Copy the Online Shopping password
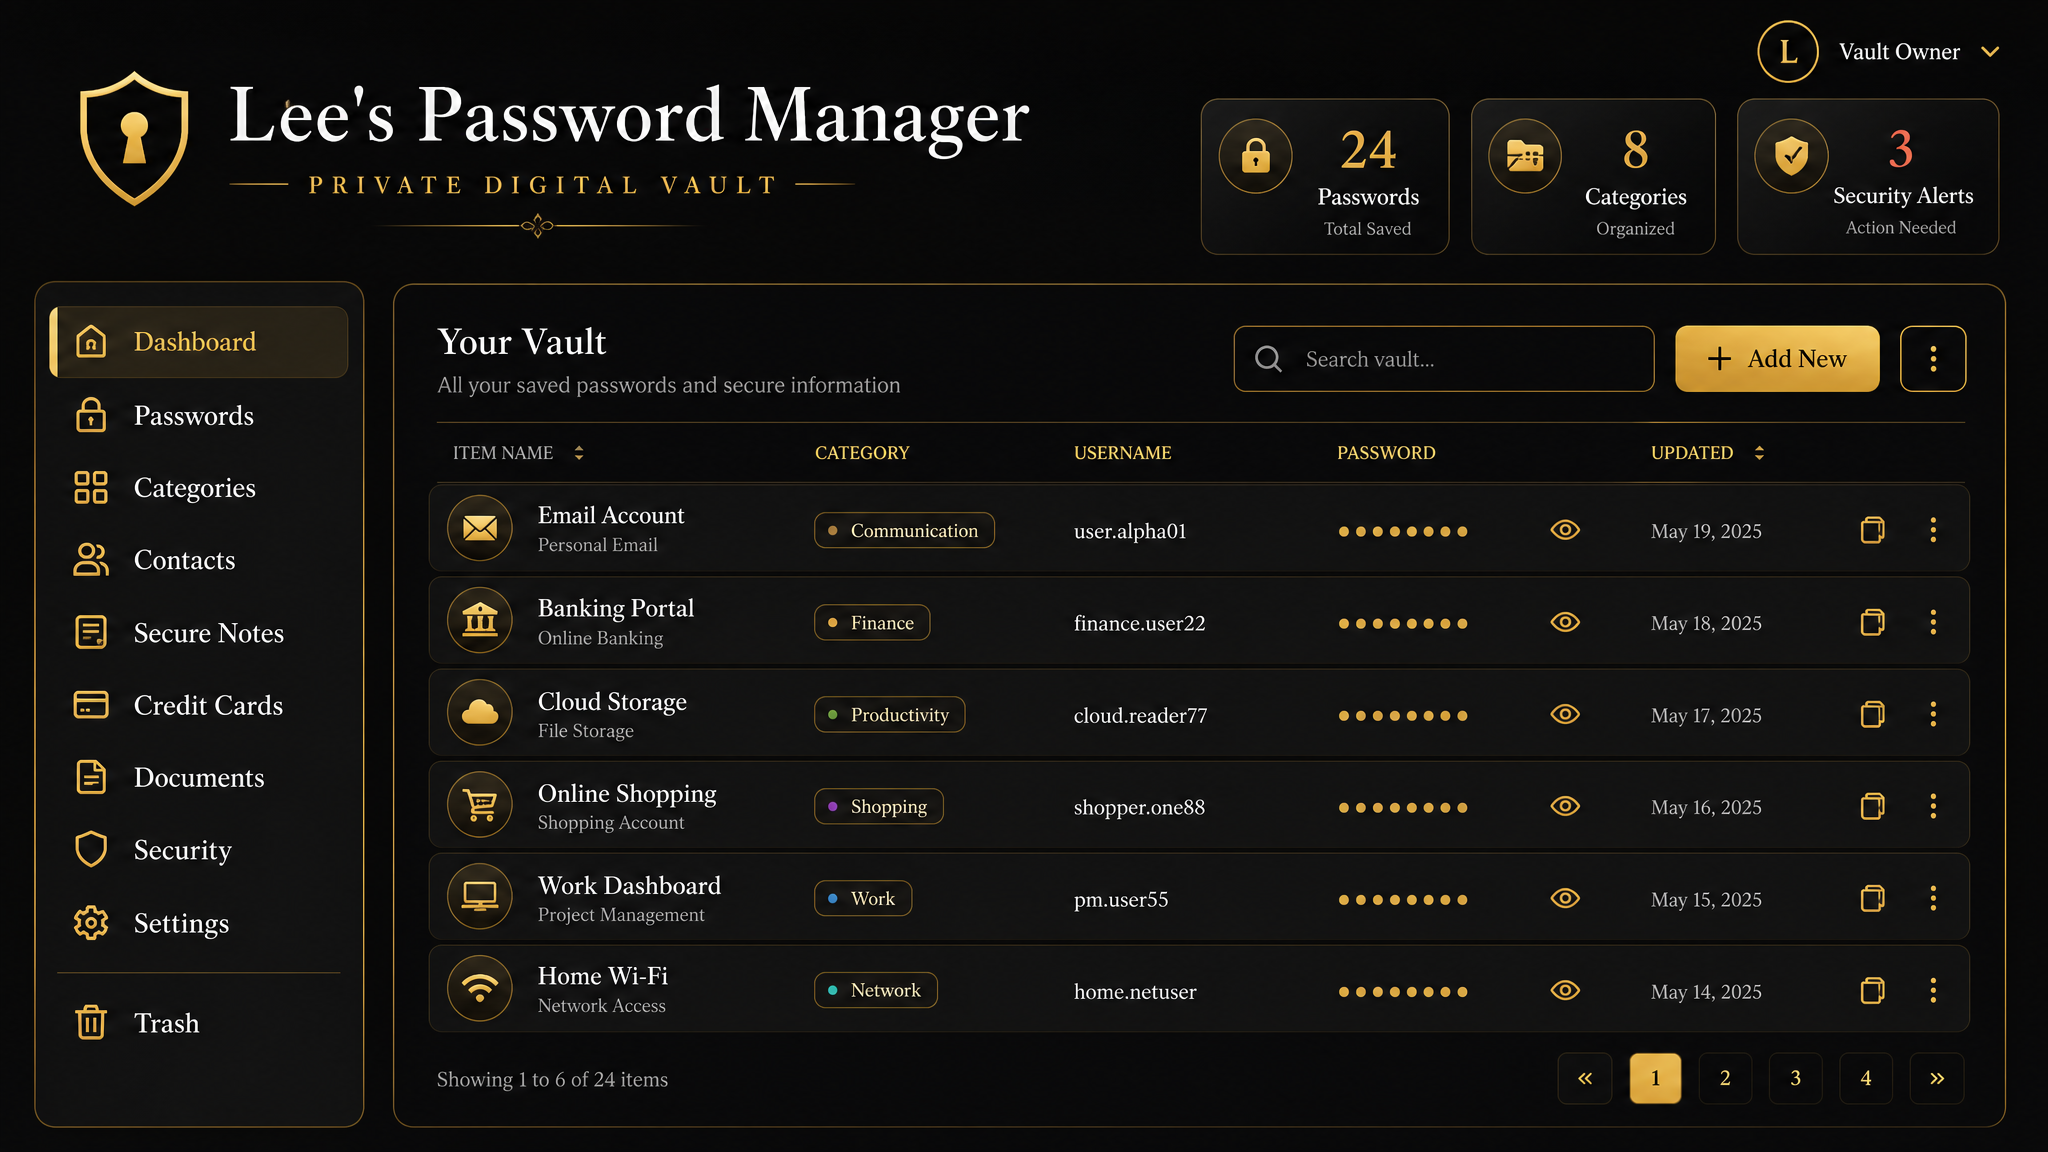Viewport: 2048px width, 1152px height. click(x=1872, y=806)
